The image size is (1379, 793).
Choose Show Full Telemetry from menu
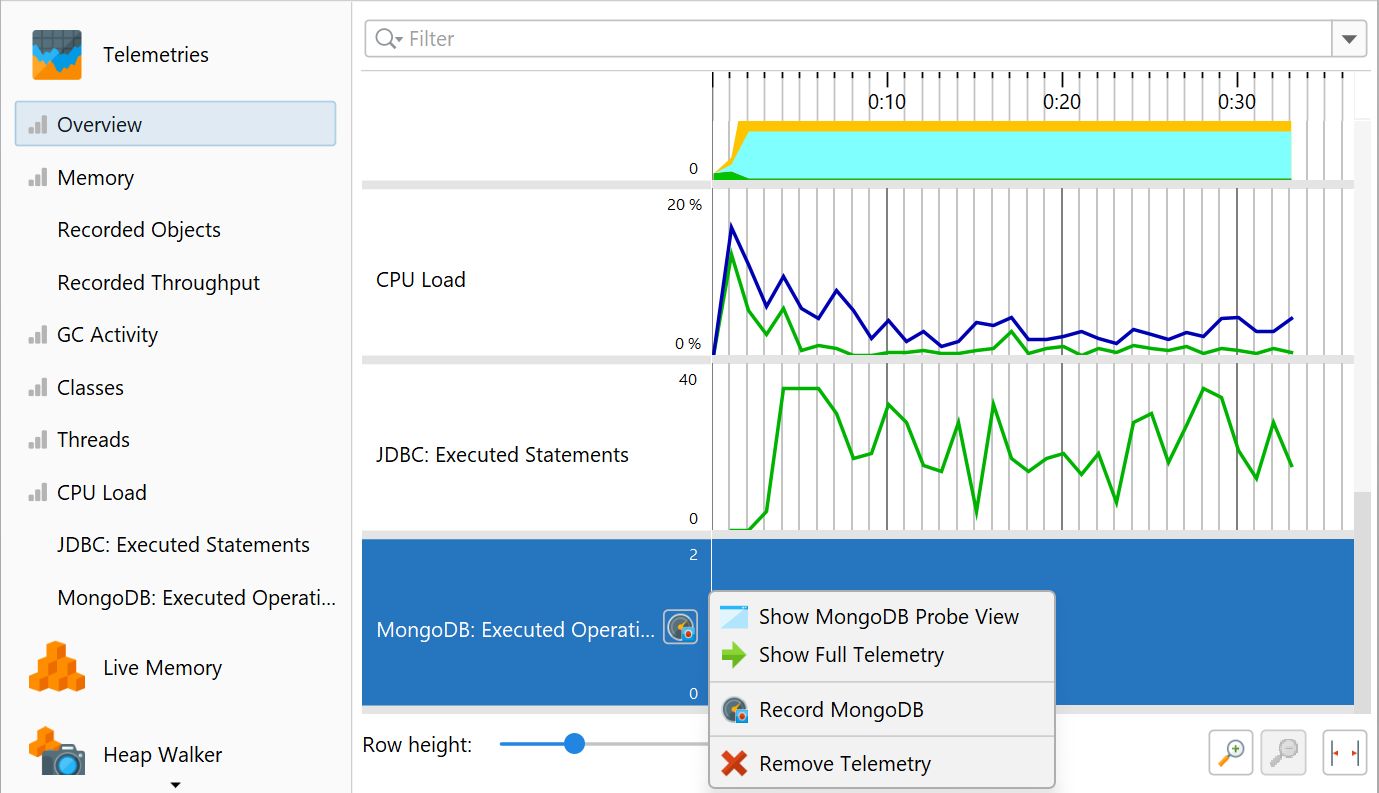(x=851, y=655)
